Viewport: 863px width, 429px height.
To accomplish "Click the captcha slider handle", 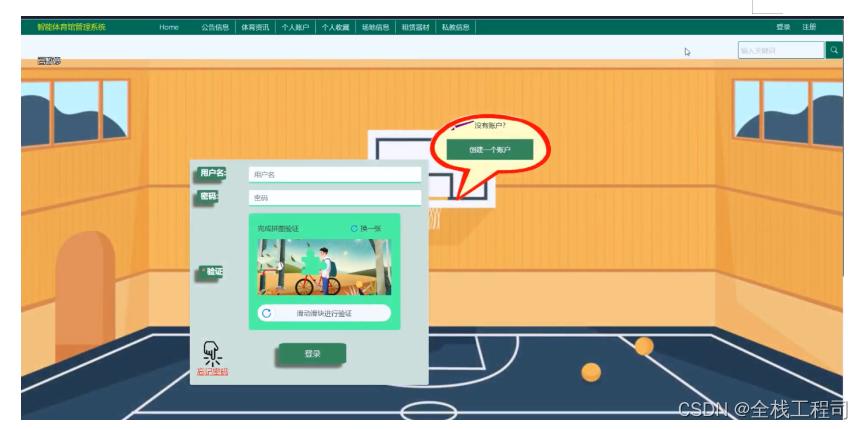I will coord(267,313).
